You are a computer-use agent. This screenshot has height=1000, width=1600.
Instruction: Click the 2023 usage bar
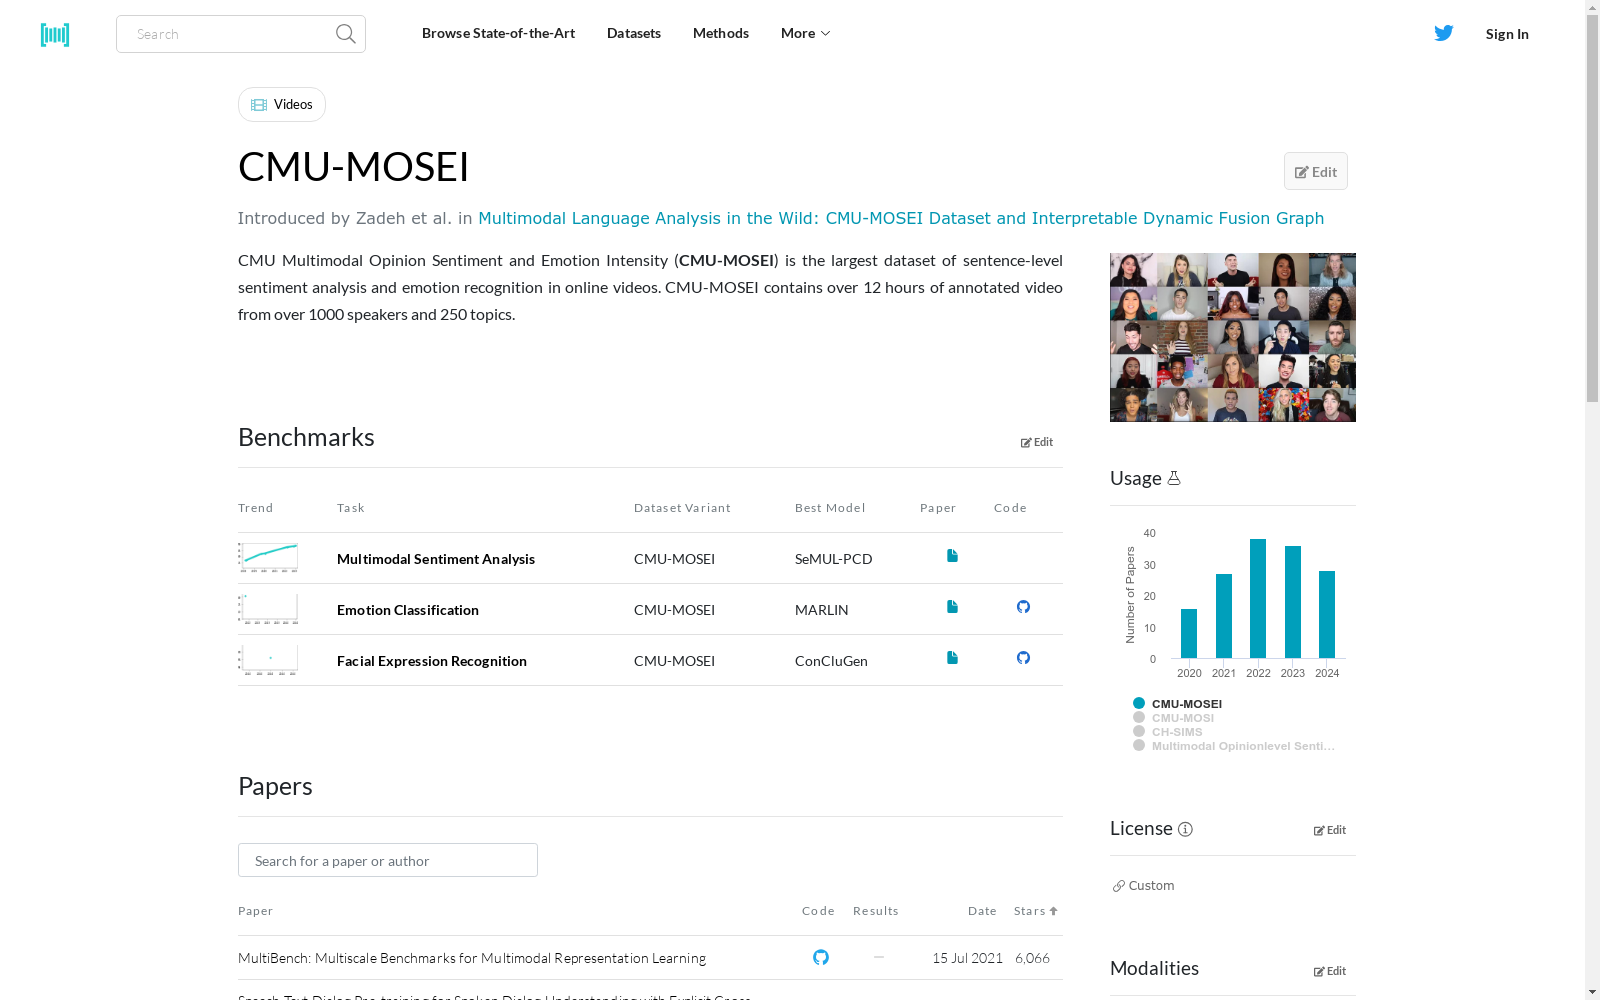point(1293,602)
